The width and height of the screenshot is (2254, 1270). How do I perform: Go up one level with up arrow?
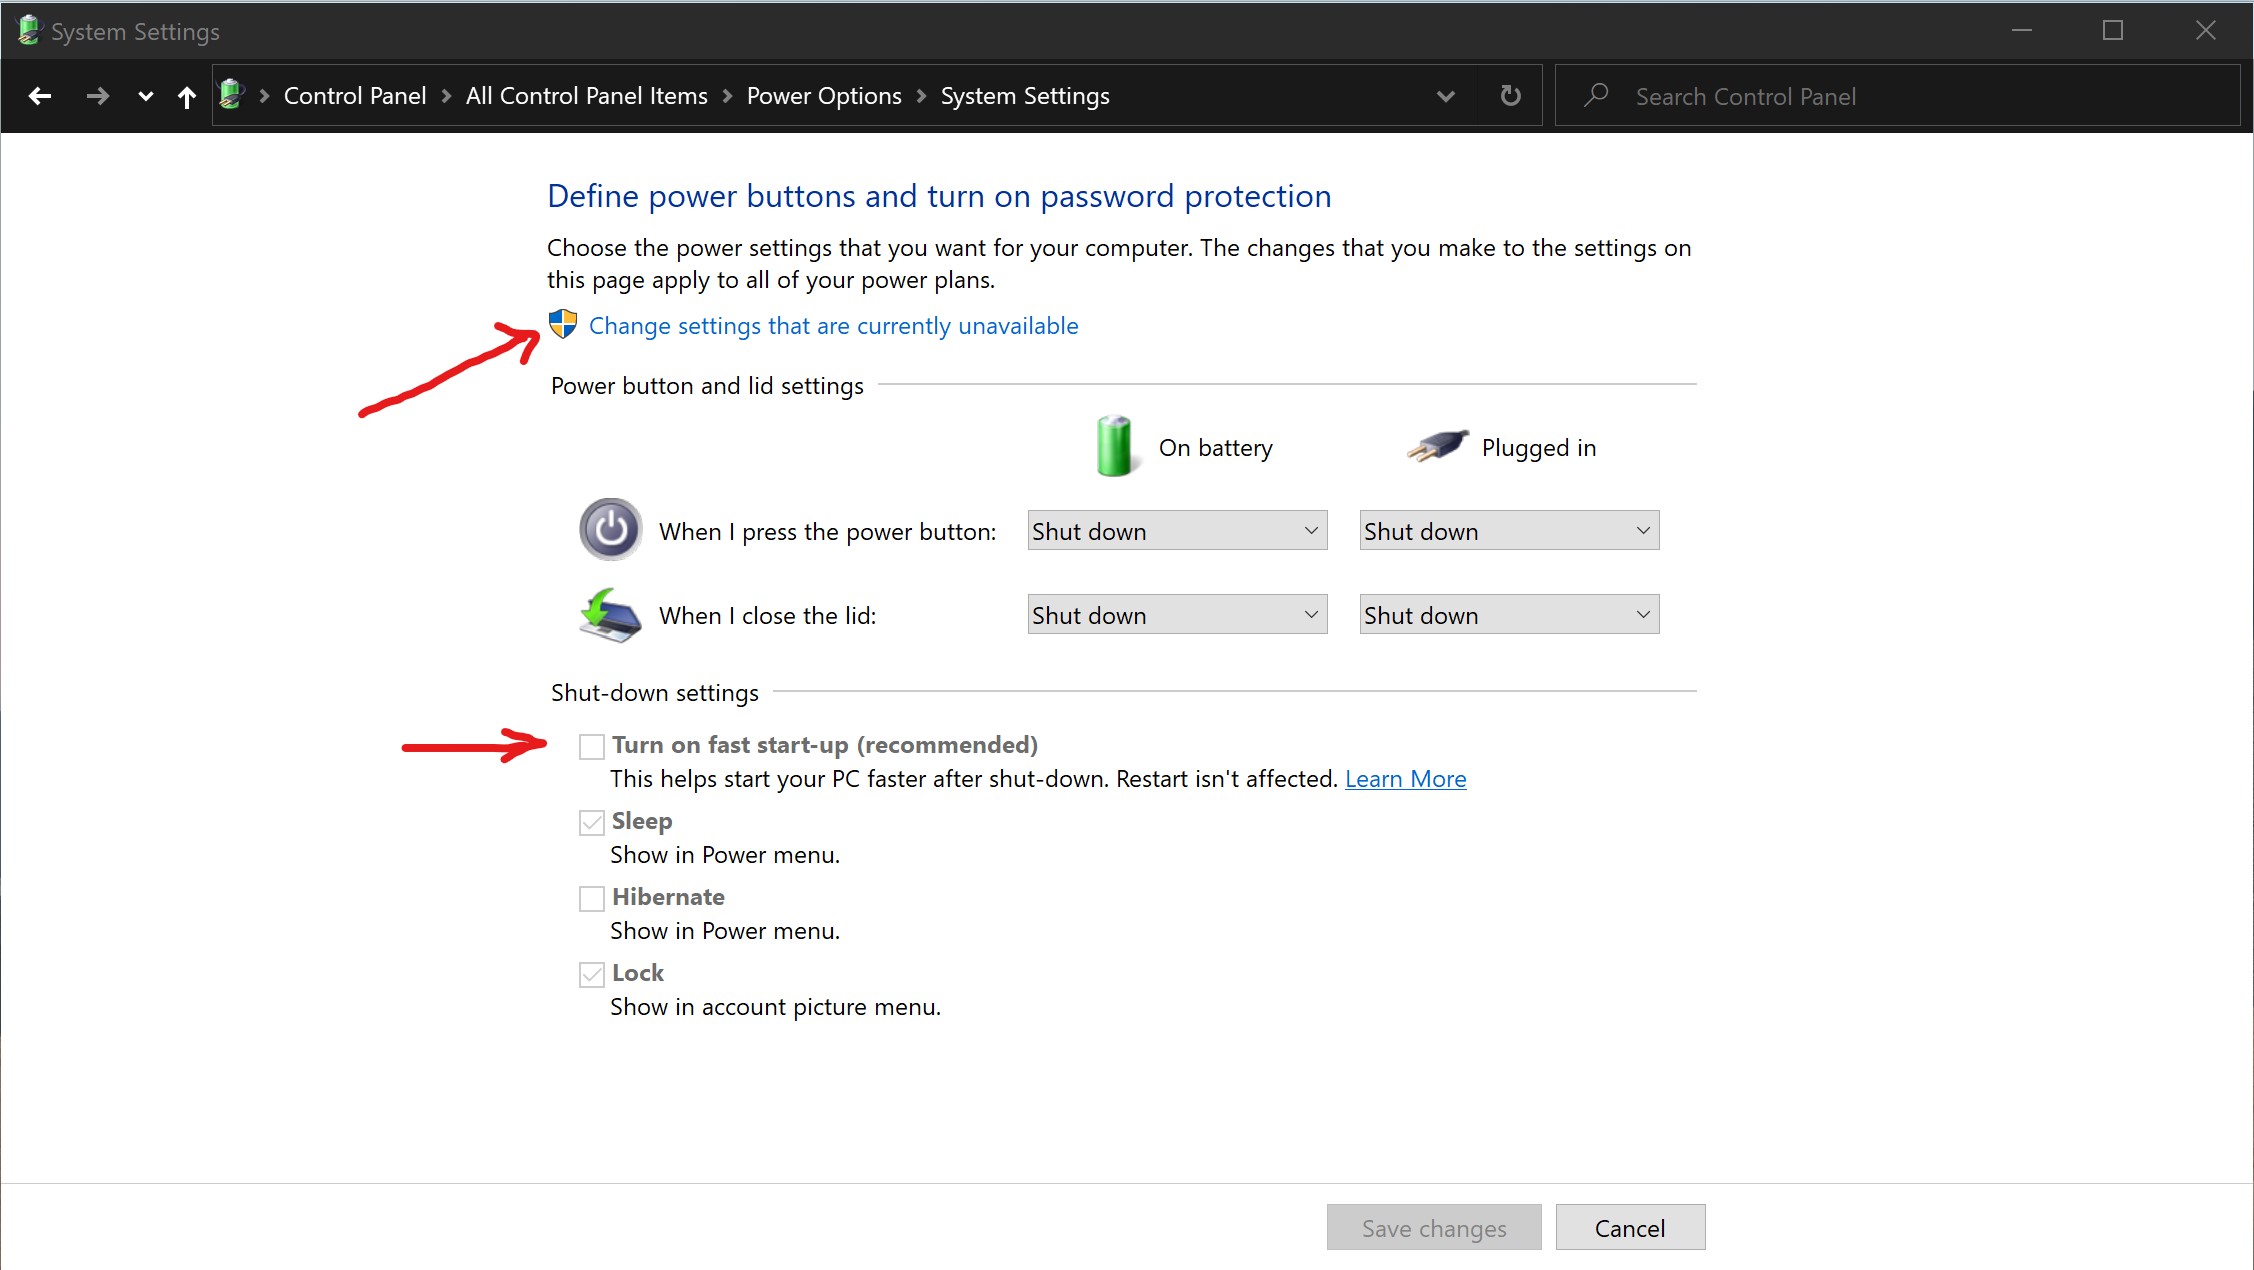pos(186,96)
